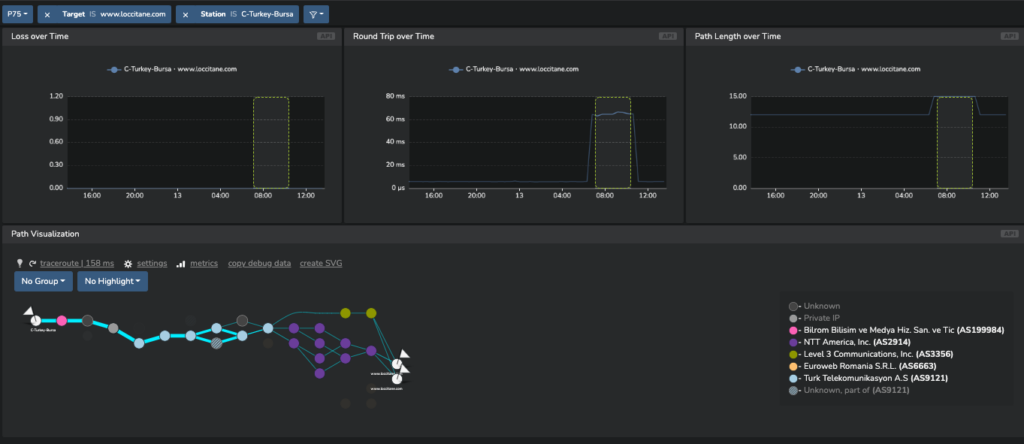
Task: Select the light gray Private IP node in graph
Action: pos(113,328)
